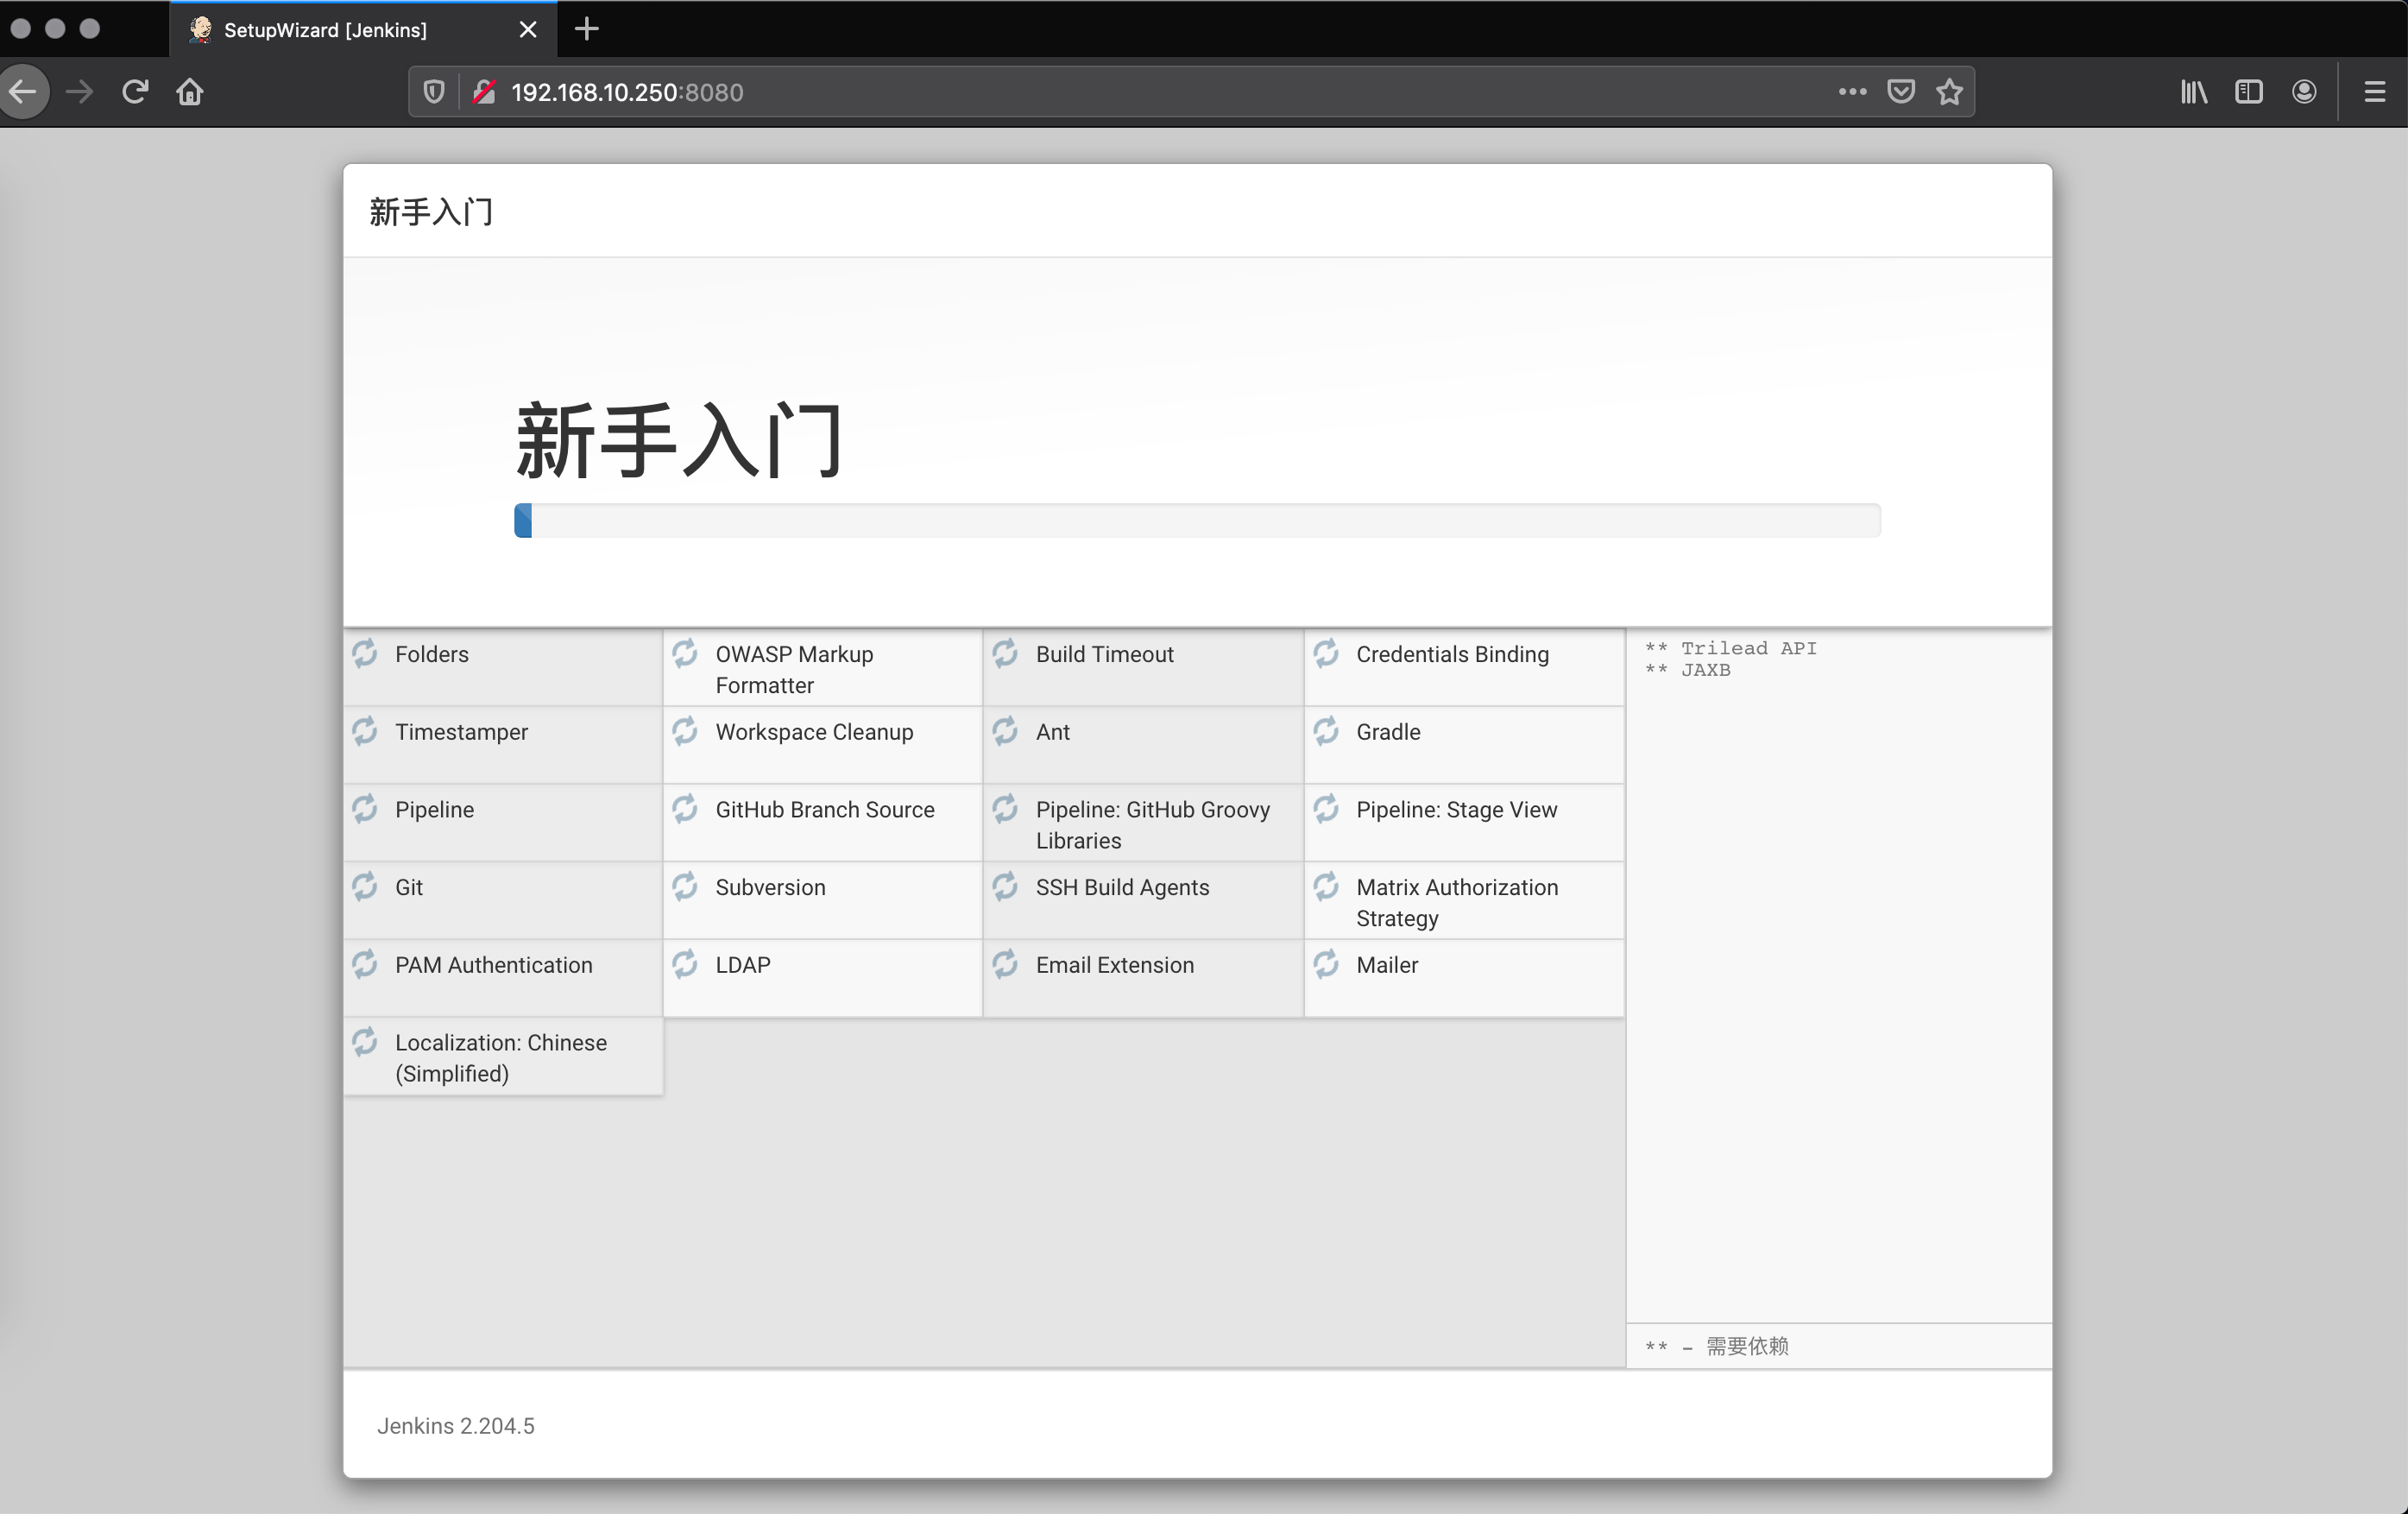Click the Ant plugin spinner icon
Viewport: 2408px width, 1514px height.
point(1005,731)
